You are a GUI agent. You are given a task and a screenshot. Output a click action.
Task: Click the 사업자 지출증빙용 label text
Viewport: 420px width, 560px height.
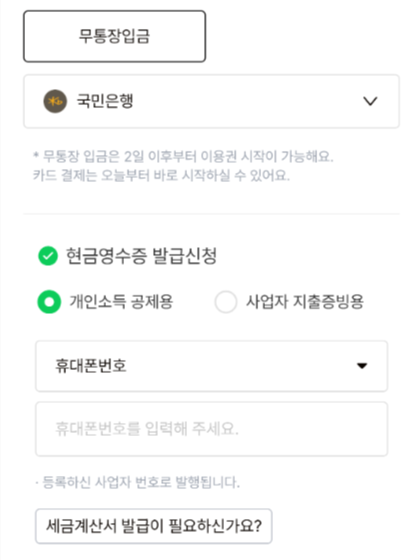pyautogui.click(x=305, y=302)
